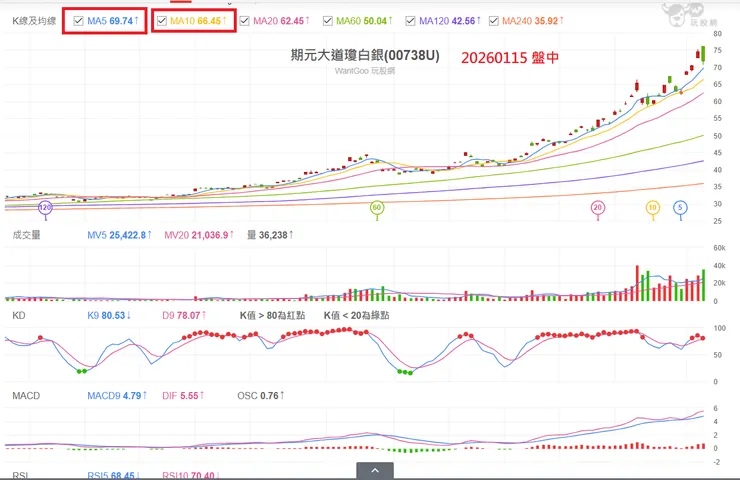Click the green 60 marker pin on chart
The image size is (740, 480).
pyautogui.click(x=377, y=209)
